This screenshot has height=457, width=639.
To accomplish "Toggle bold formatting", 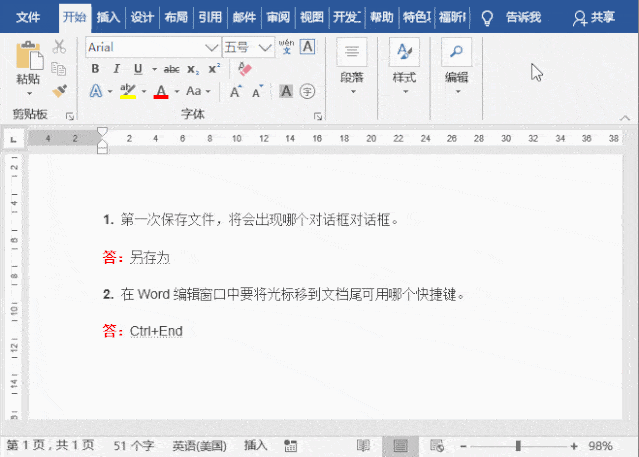I will point(95,69).
